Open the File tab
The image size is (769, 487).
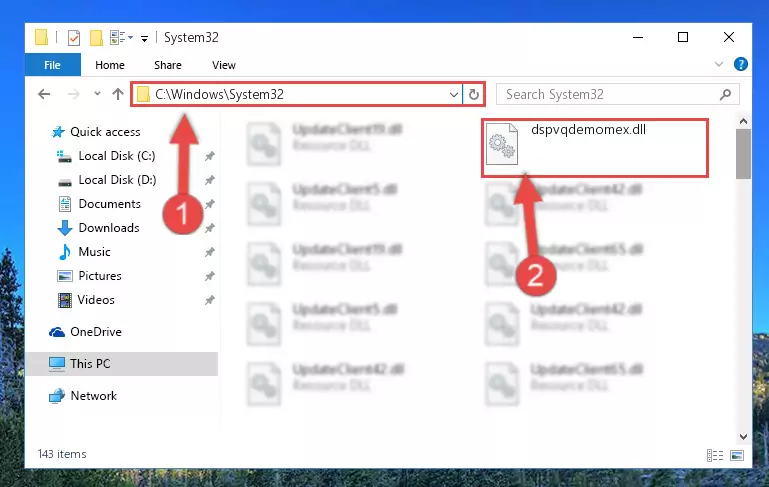pyautogui.click(x=52, y=65)
